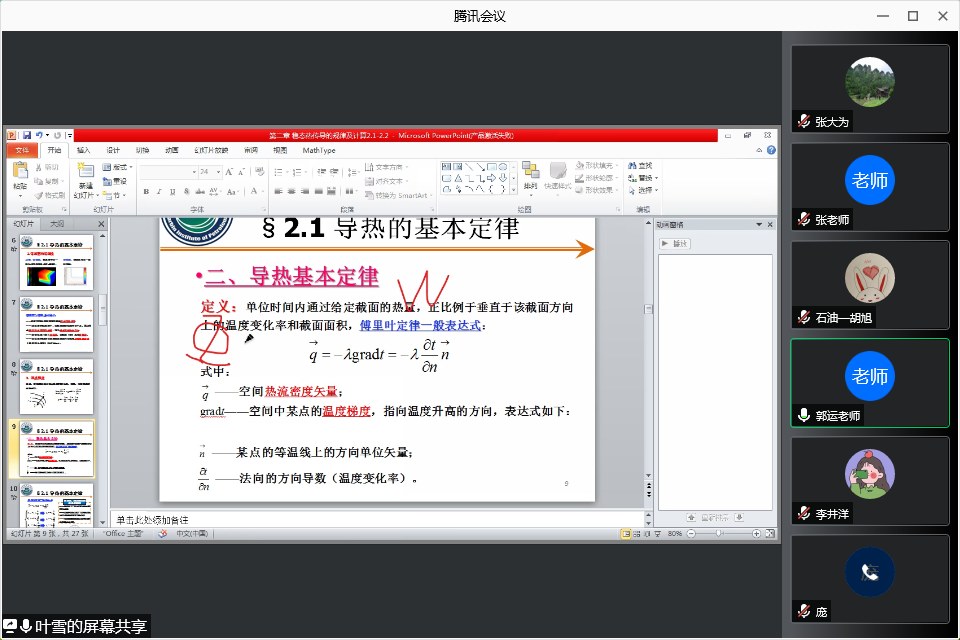Click the Play (播放) button in animation pane
This screenshot has width=960, height=640.
point(674,244)
